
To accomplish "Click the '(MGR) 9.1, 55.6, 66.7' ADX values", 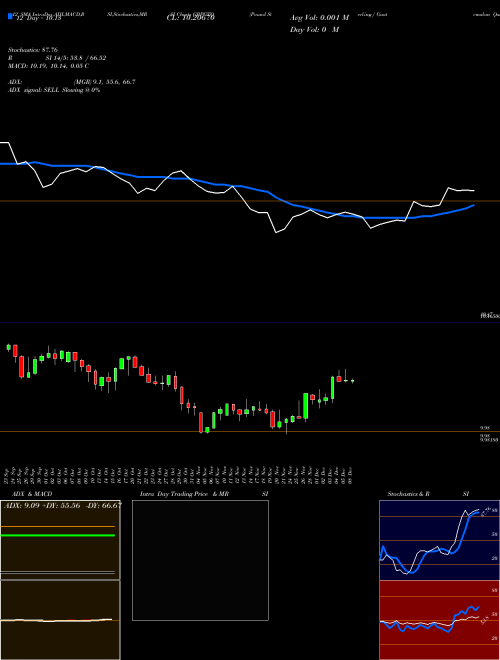I will [x=104, y=82].
